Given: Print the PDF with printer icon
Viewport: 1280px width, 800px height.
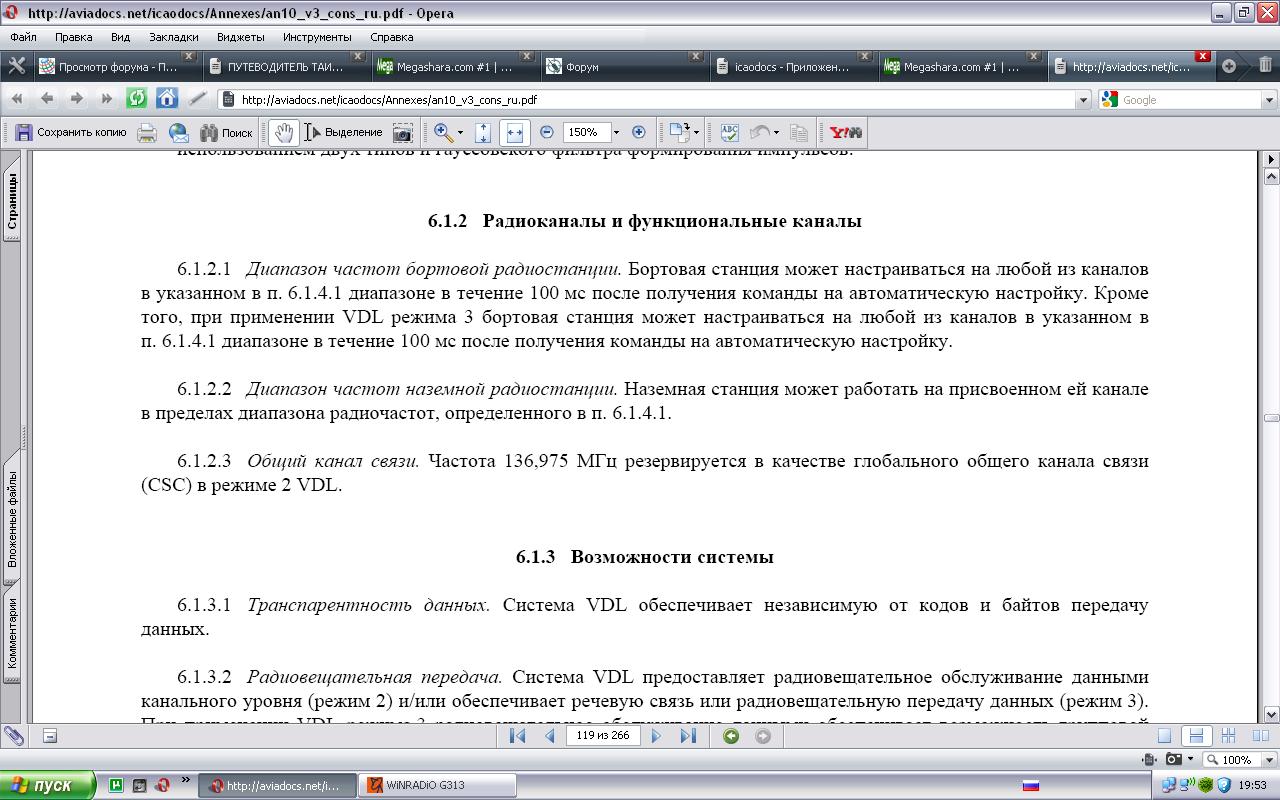Looking at the screenshot, I should coord(147,132).
